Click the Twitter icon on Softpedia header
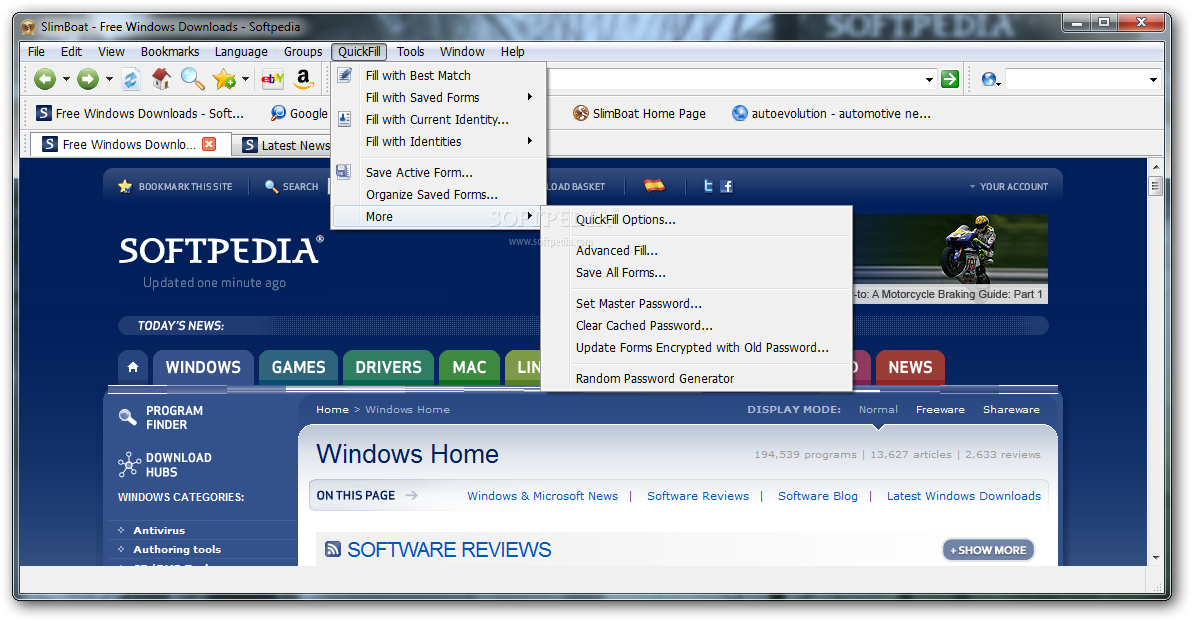This screenshot has height=621, width=1192. tap(708, 185)
